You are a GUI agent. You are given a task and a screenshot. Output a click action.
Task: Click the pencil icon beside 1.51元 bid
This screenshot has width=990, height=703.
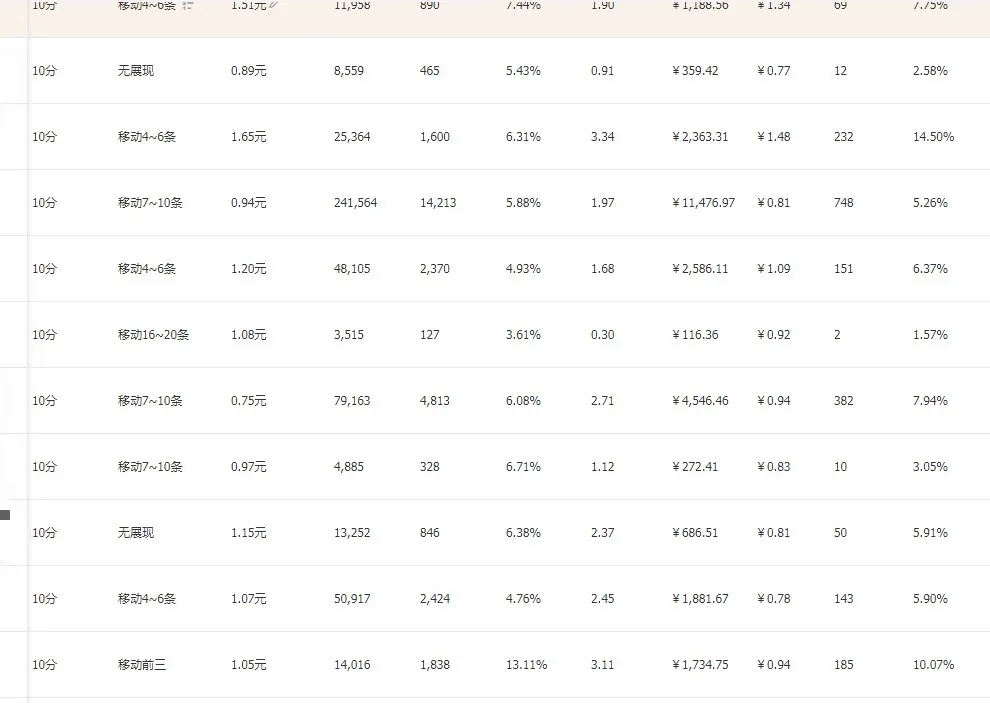pyautogui.click(x=273, y=5)
